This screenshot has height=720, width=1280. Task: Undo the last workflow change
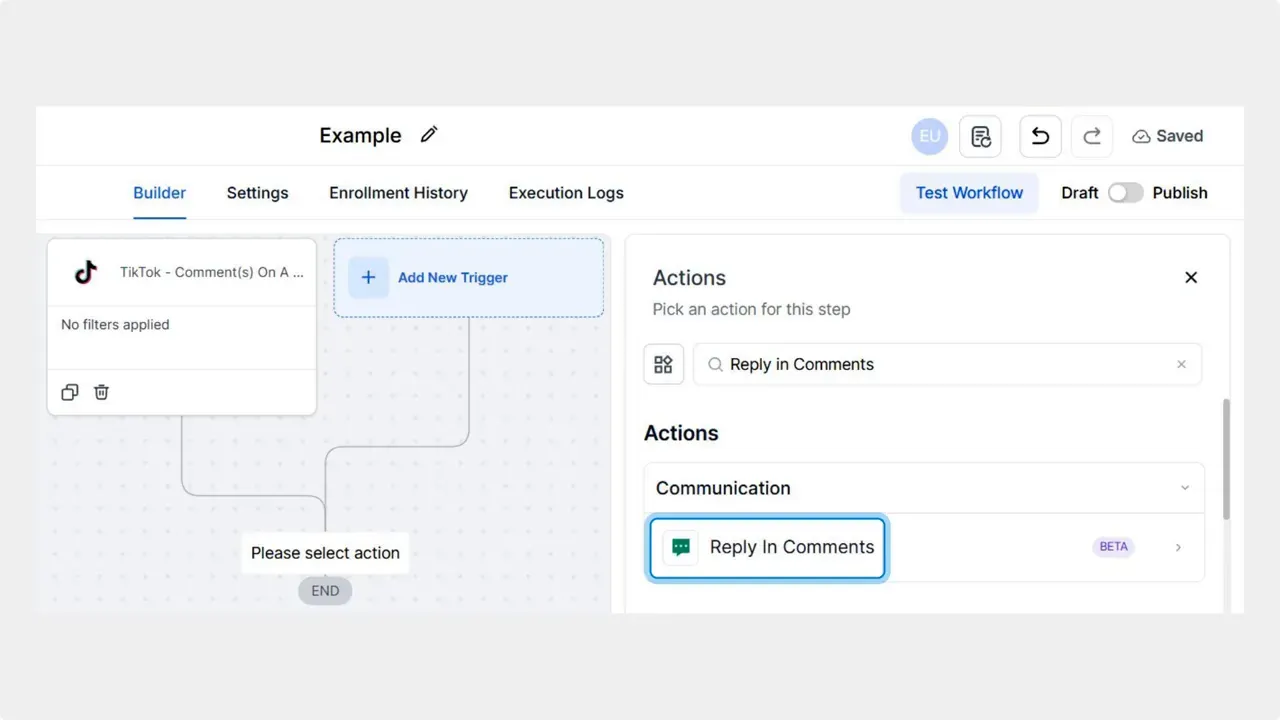[1040, 136]
